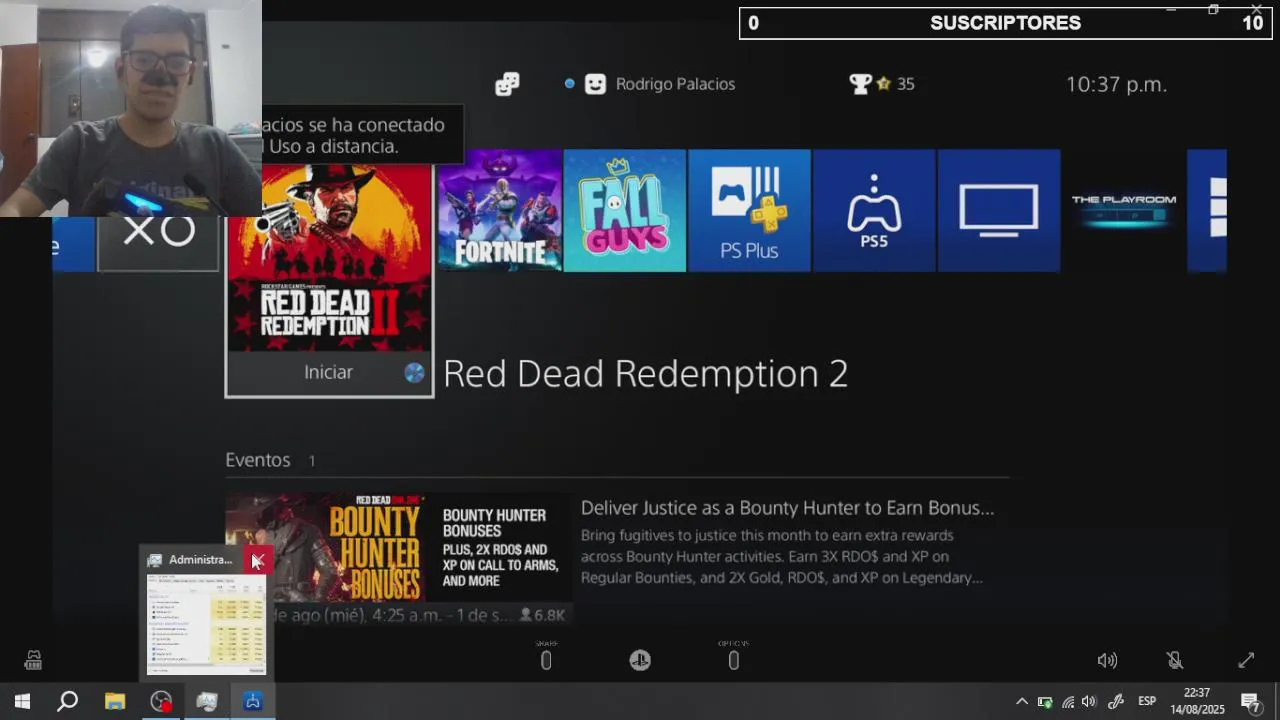The width and height of the screenshot is (1280, 720).
Task: Open the Bounty Hunter Bonuses event image
Action: (x=400, y=547)
